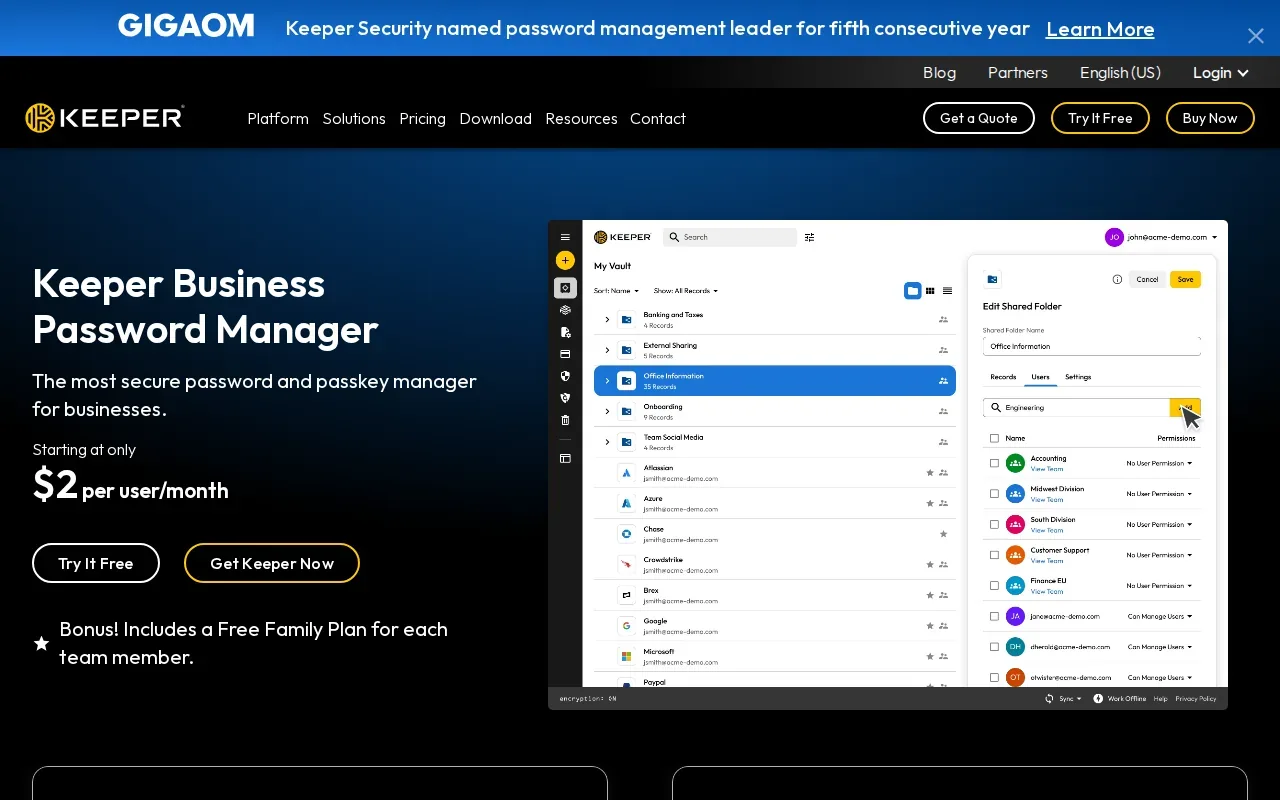Check the Midwest Division checkbox
Image resolution: width=1280 pixels, height=800 pixels.
[x=994, y=494]
